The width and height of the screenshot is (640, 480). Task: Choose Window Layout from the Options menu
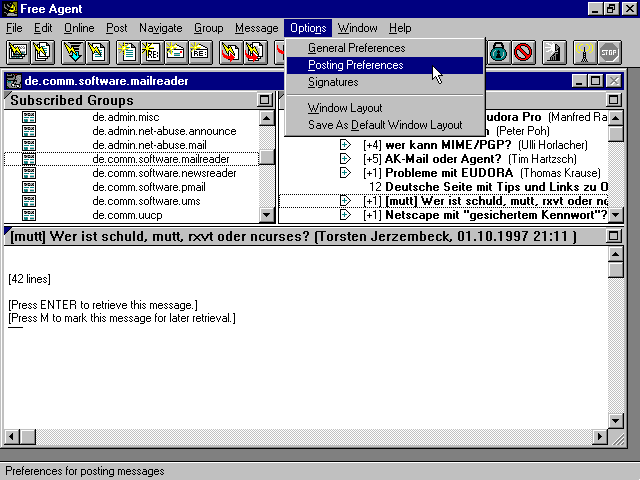384,108
